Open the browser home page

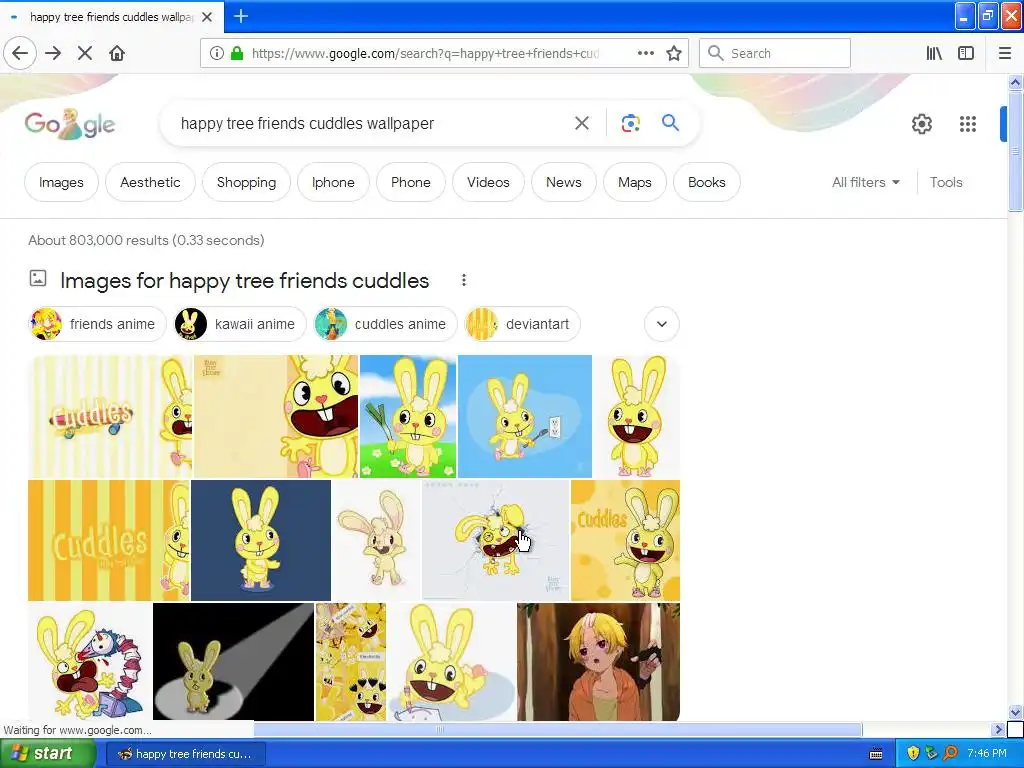pyautogui.click(x=117, y=53)
